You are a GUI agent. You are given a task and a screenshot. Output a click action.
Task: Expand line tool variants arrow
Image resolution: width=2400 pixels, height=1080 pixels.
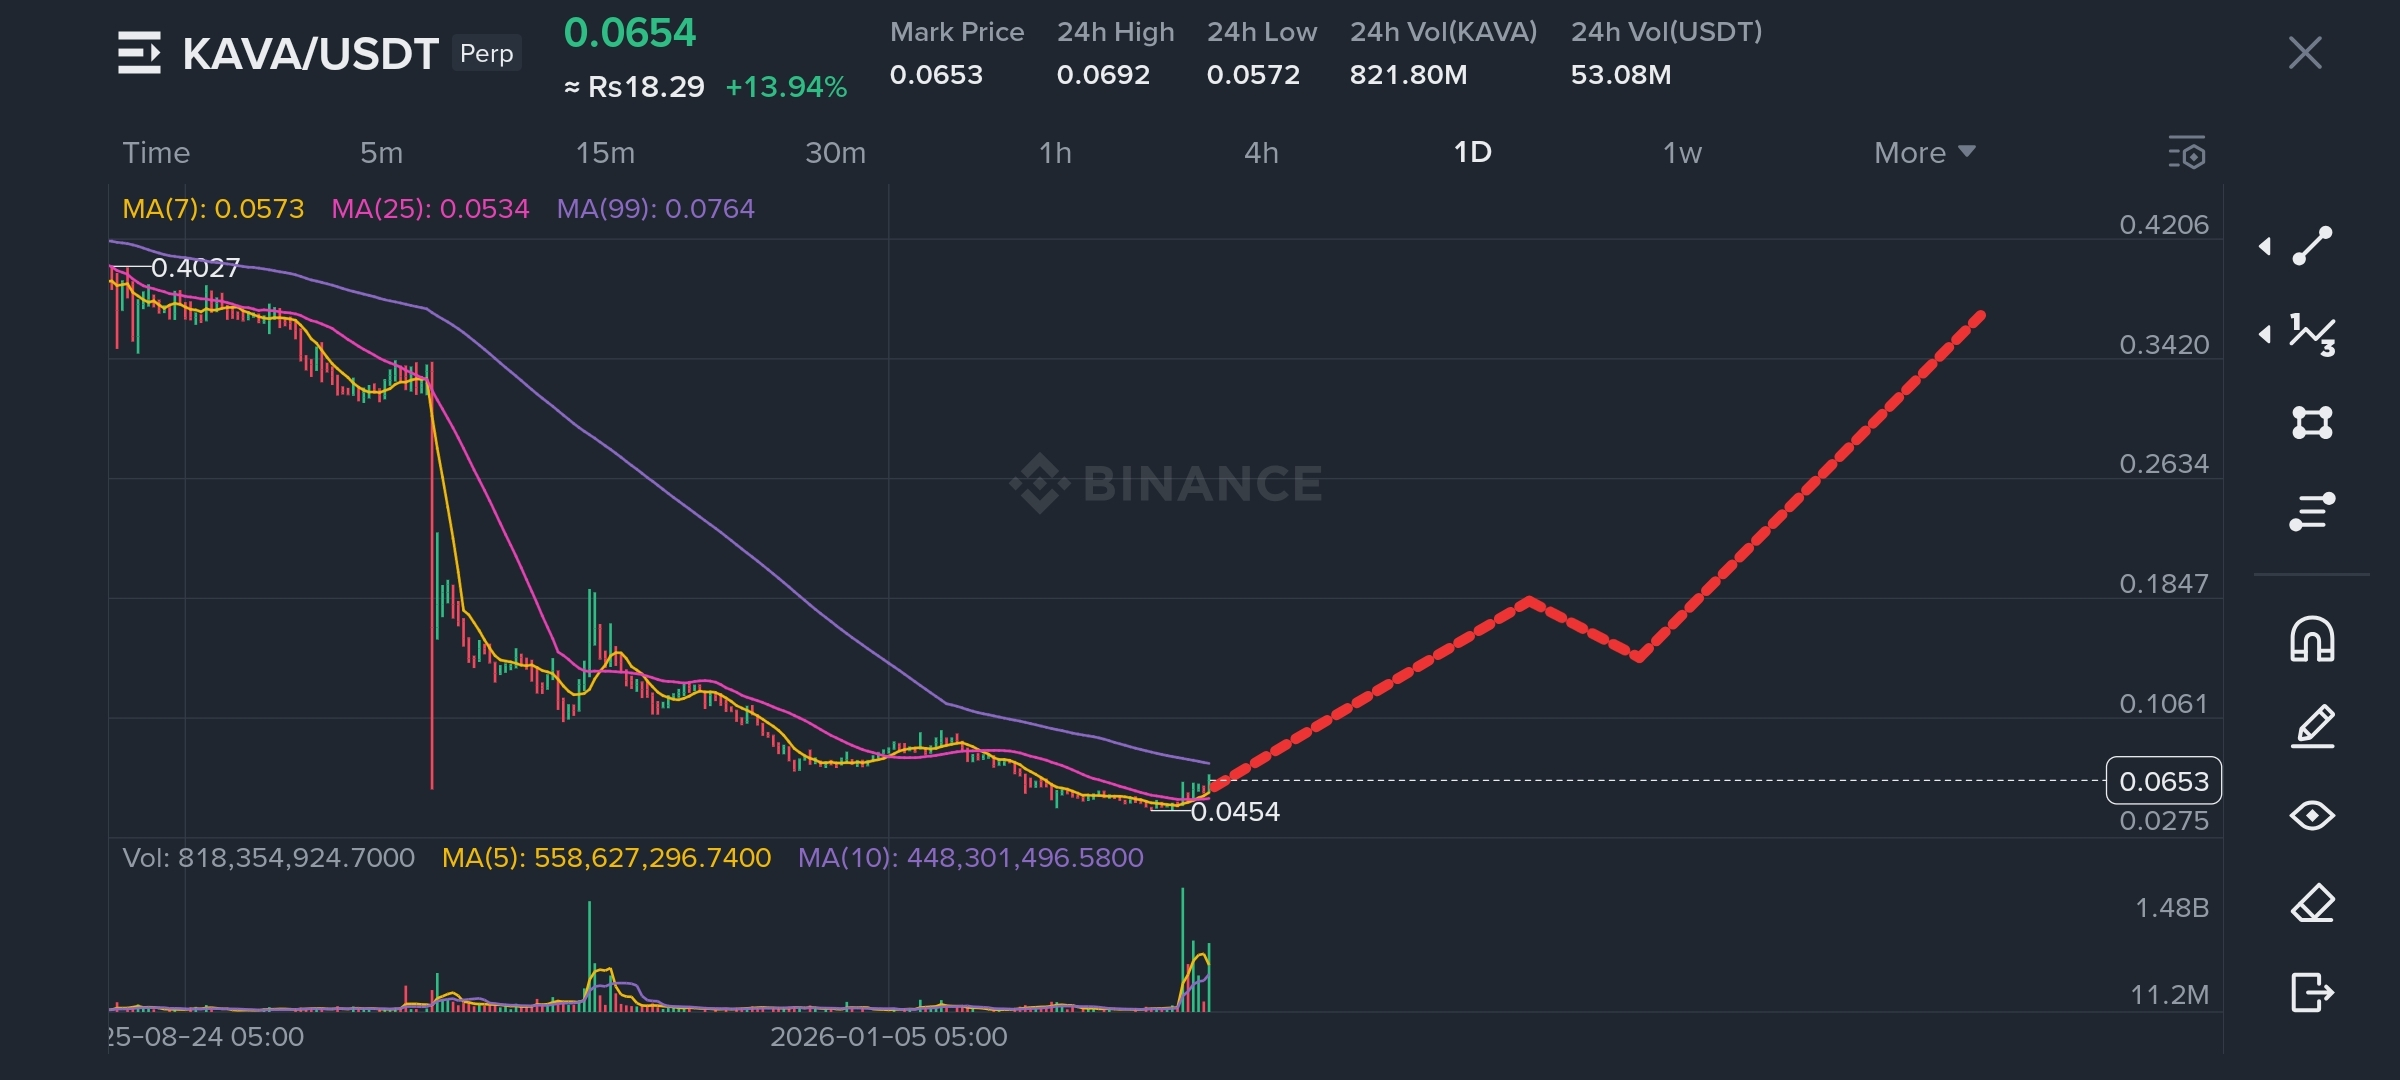coord(2265,246)
